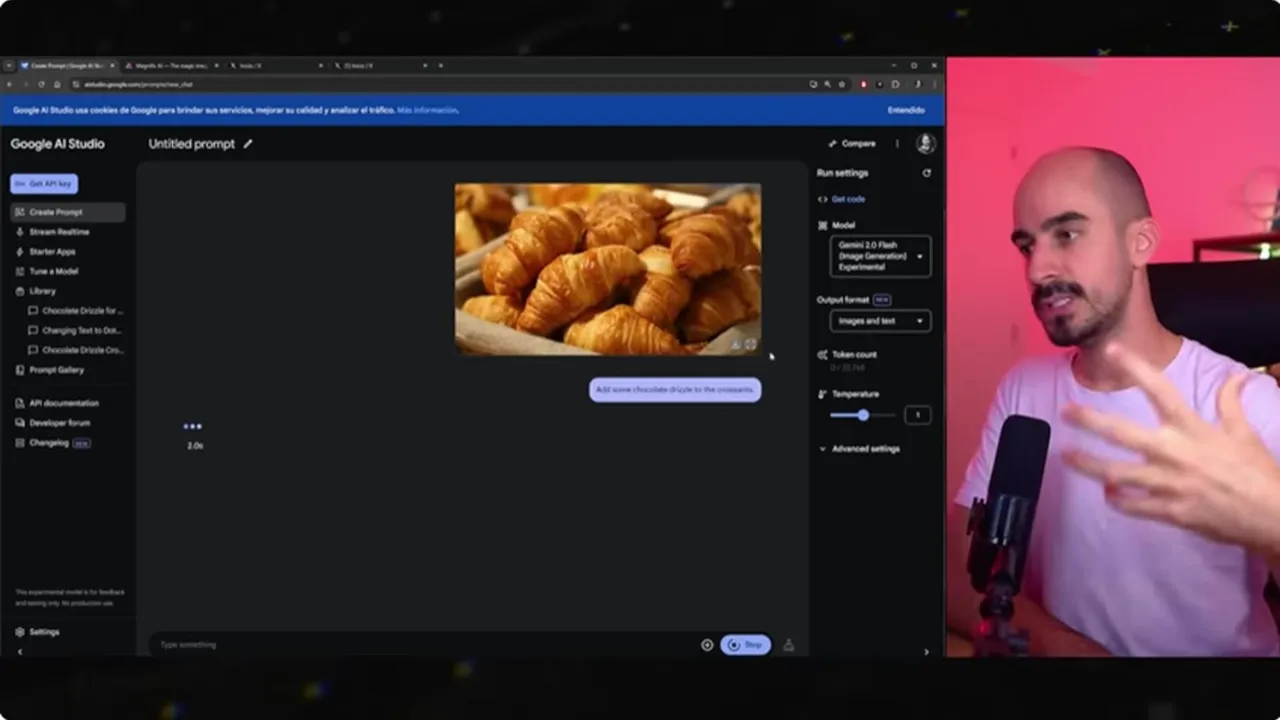
Task: Click the clear chat icon beside Stop
Action: click(x=789, y=645)
